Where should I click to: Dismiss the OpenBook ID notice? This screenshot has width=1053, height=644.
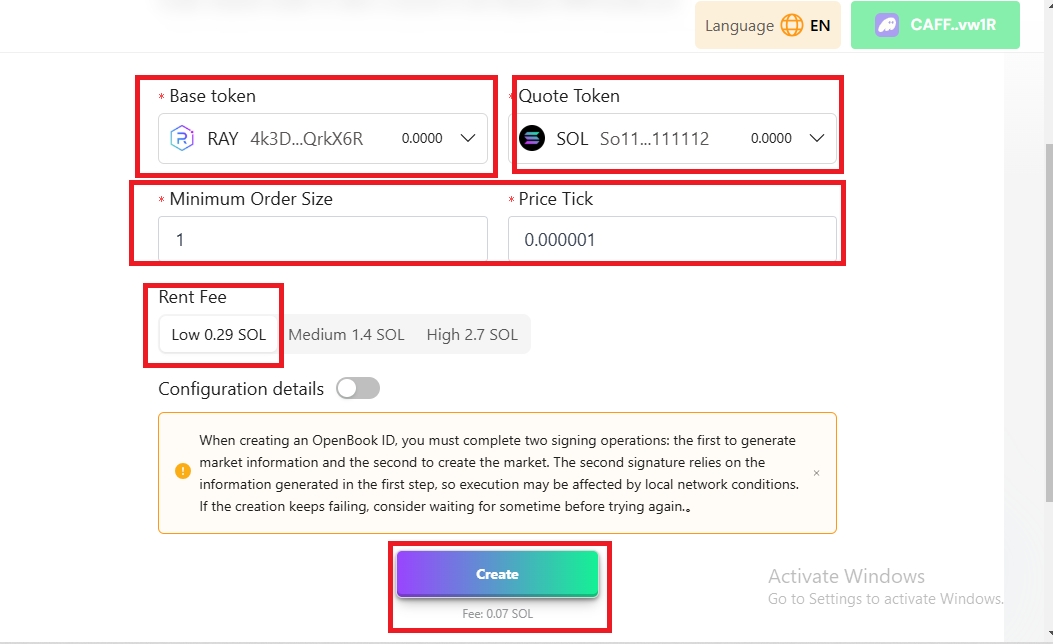click(x=816, y=473)
